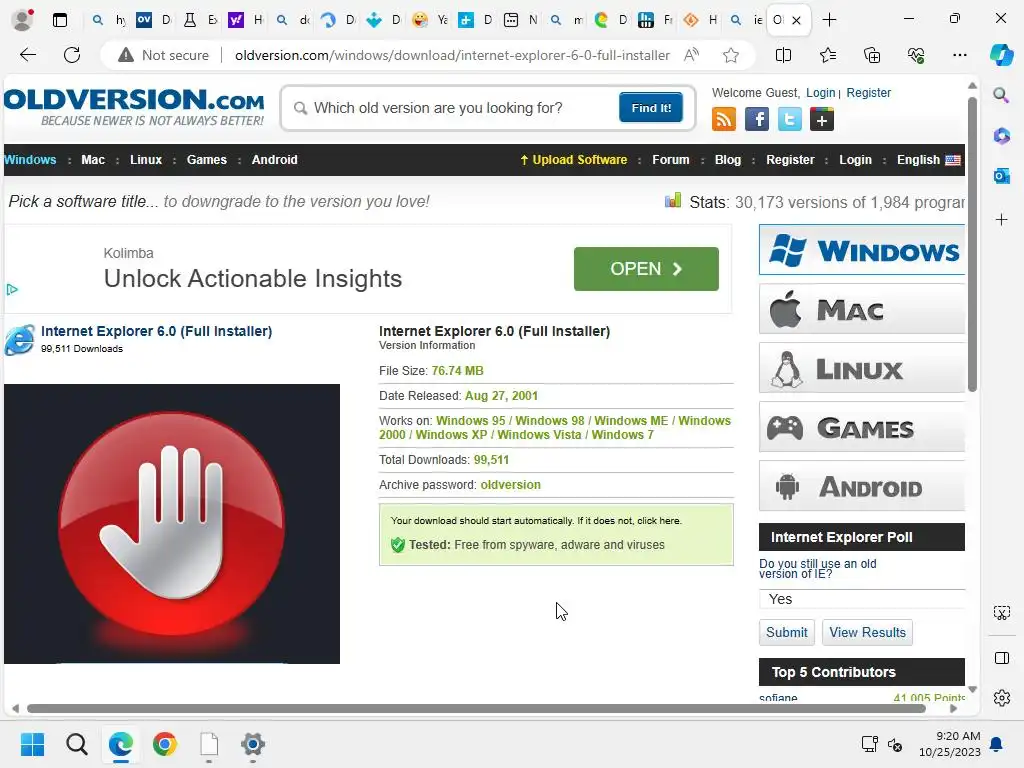Open Browser essentials heart icon
The height and width of the screenshot is (768, 1024).
pyautogui.click(x=916, y=55)
